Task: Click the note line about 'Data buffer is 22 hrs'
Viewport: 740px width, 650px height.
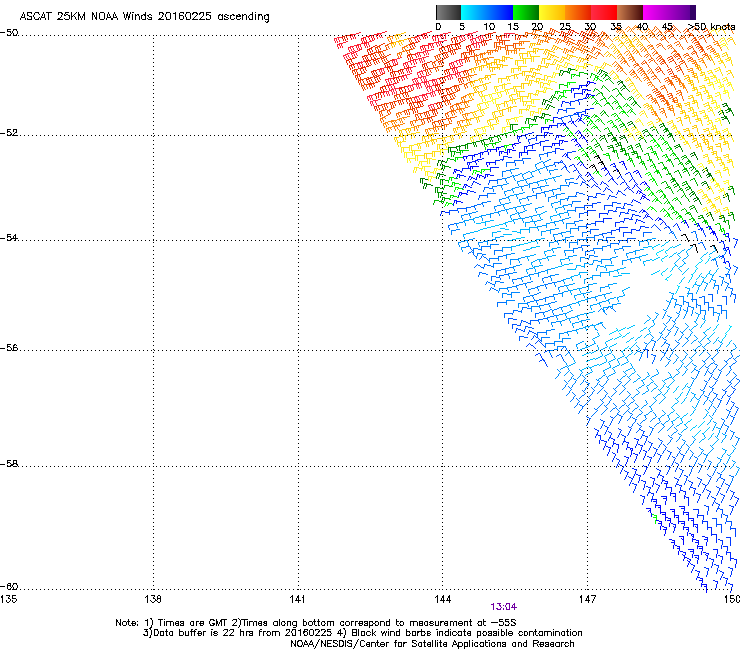Action: coord(362,633)
